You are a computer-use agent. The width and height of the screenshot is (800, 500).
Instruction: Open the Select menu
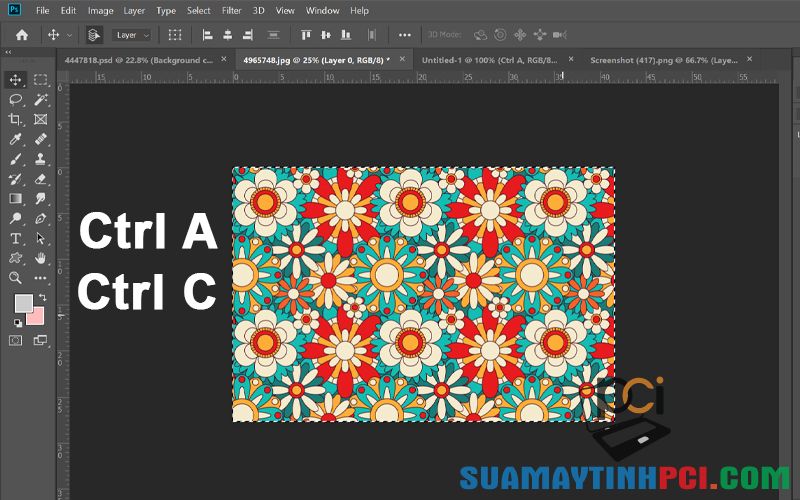point(198,10)
